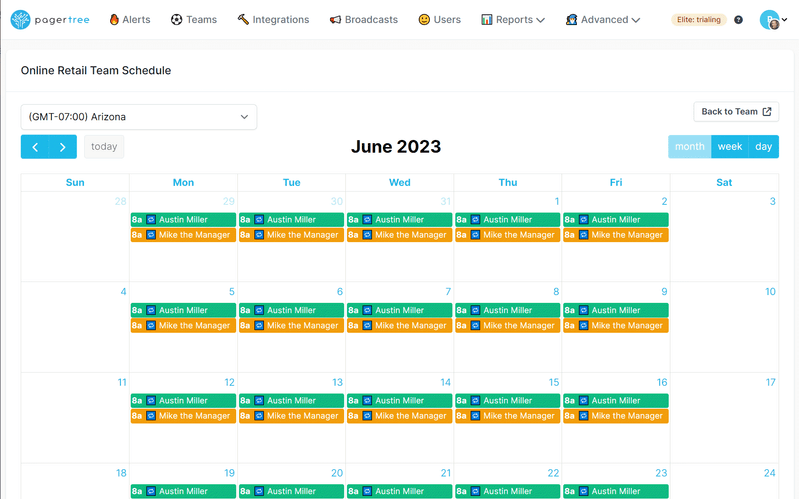Click the Alerts fire icon
The width and height of the screenshot is (799, 499).
[113, 19]
